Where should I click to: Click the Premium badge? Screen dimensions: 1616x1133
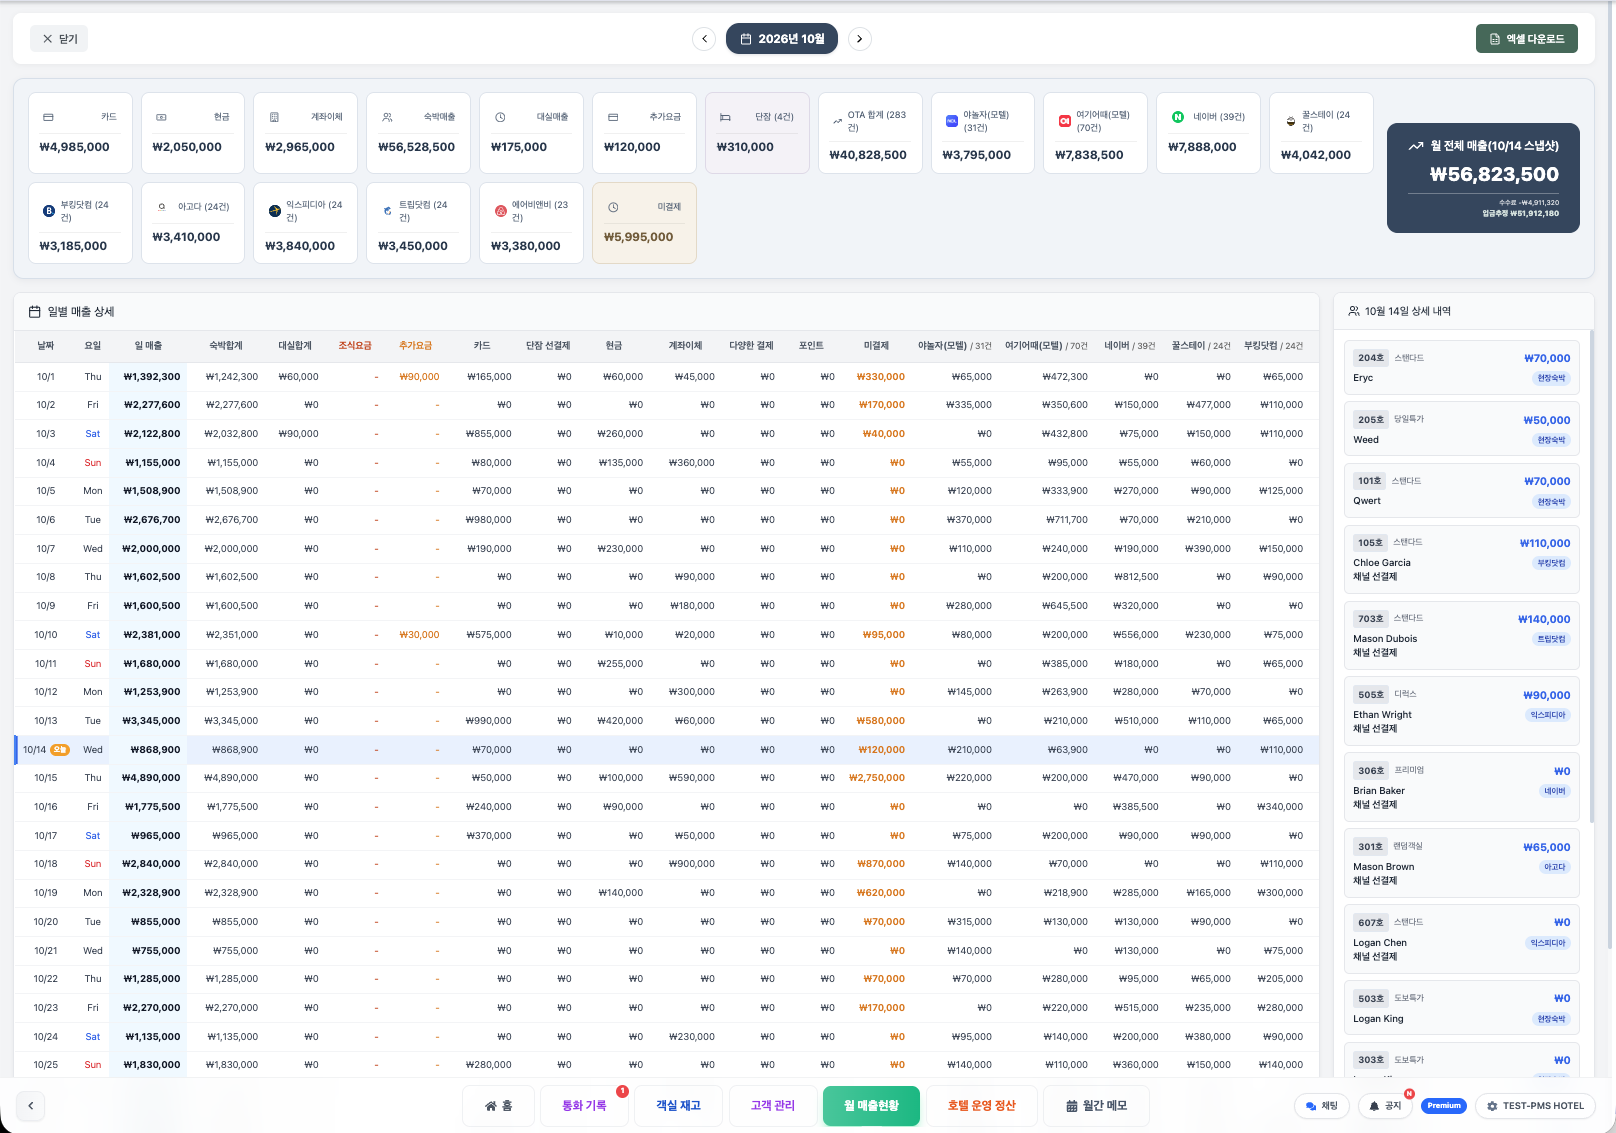point(1443,1106)
